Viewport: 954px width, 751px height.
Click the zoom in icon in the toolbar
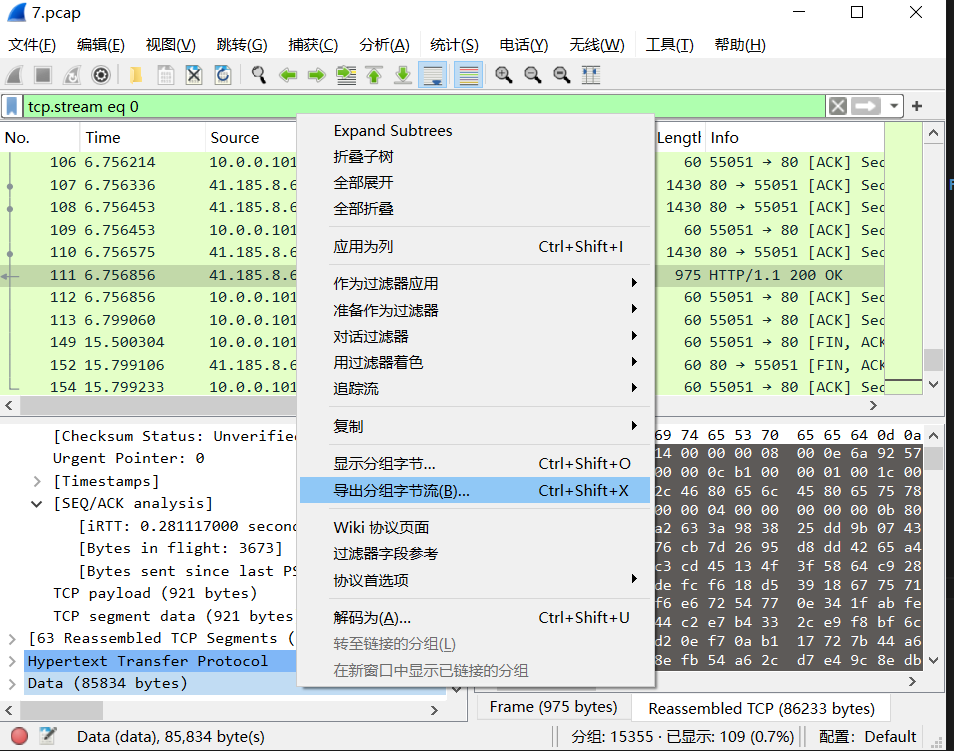(x=504, y=75)
